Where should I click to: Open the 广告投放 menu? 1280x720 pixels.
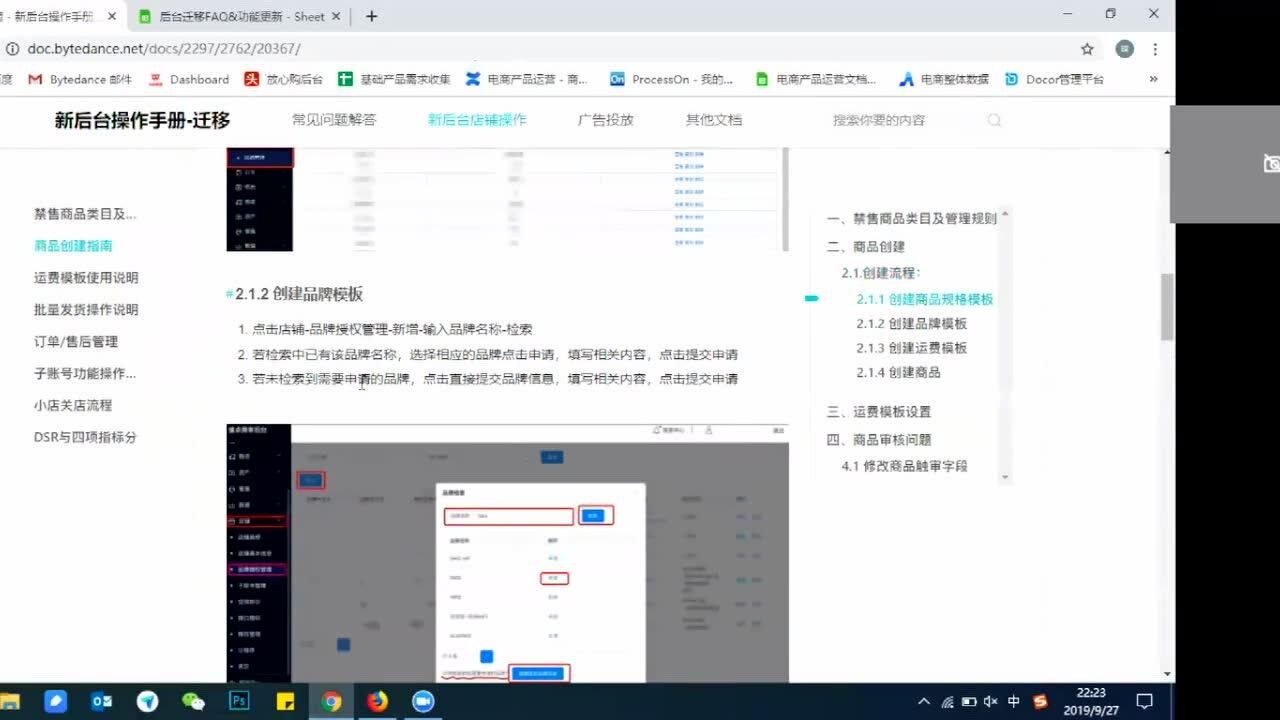(605, 120)
